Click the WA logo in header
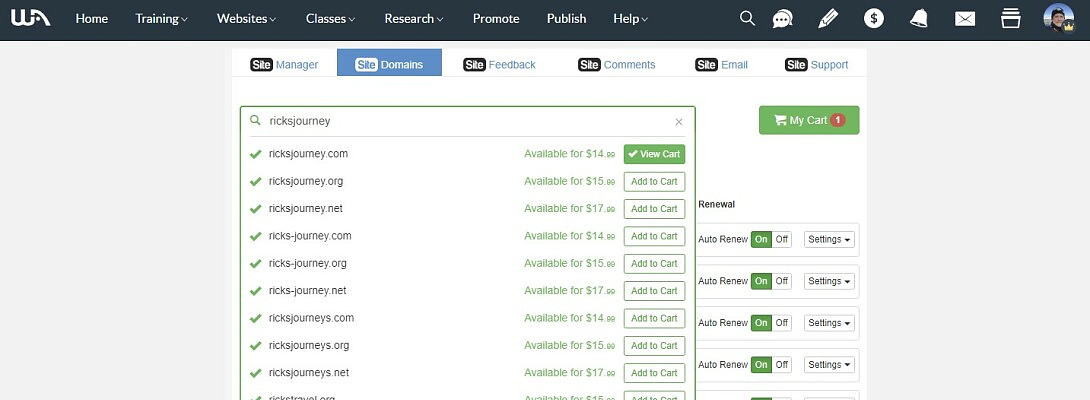 [30, 19]
